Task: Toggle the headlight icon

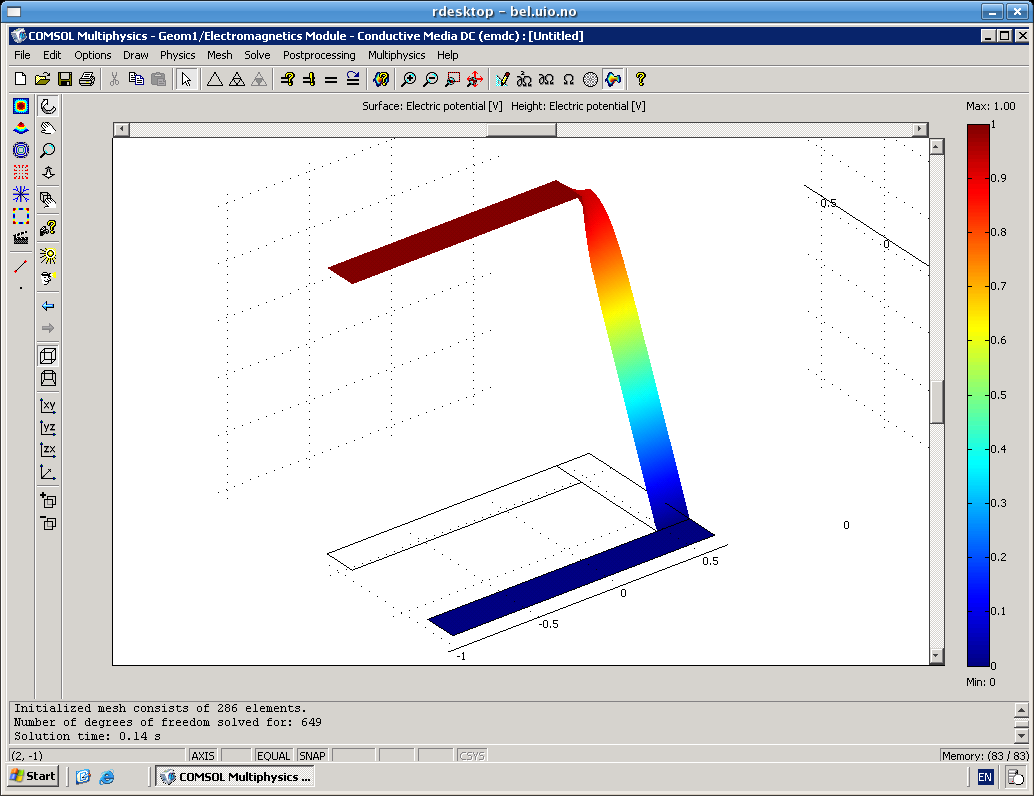Action: [48, 278]
